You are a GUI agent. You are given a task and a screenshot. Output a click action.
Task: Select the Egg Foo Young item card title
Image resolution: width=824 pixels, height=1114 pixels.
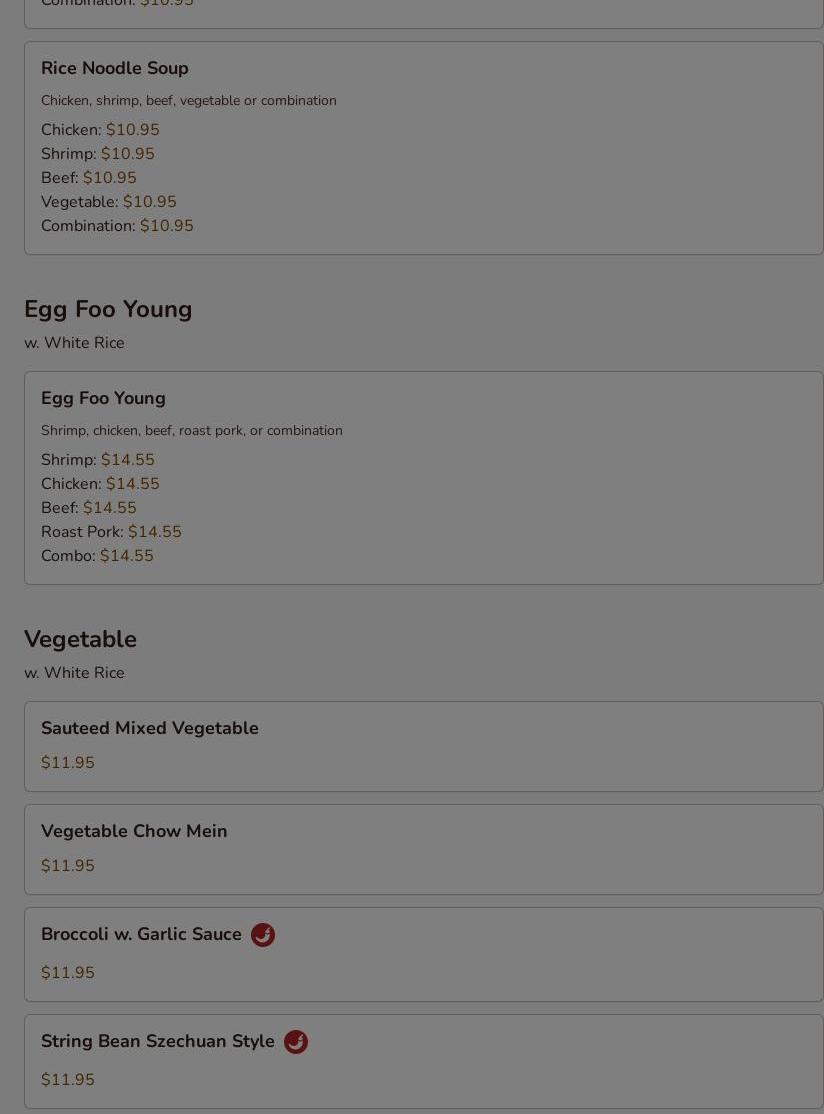pyautogui.click(x=103, y=399)
